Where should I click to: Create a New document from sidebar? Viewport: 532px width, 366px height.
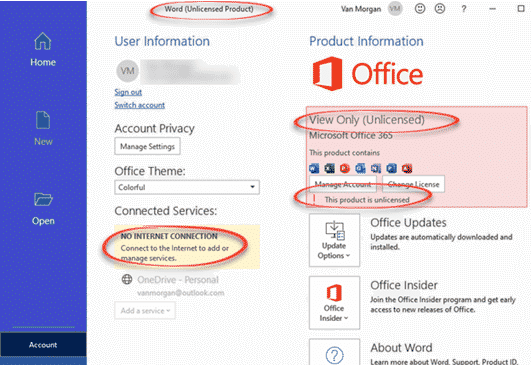click(x=43, y=128)
